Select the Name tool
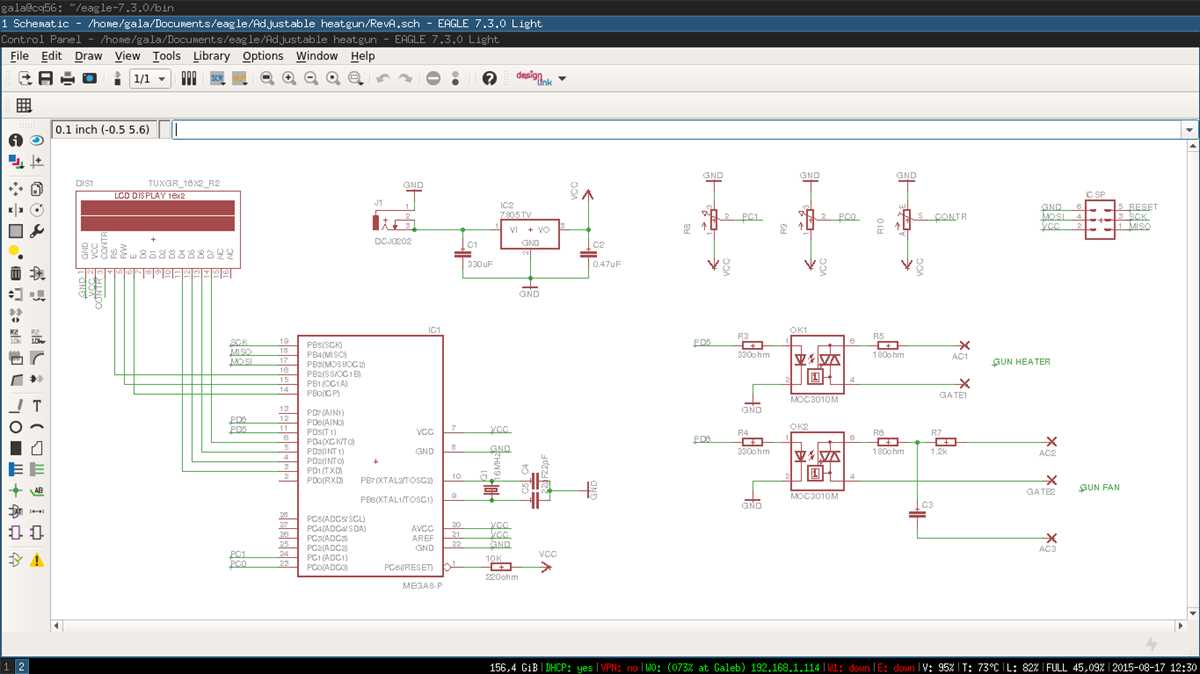Screen dimensions: 1200x674 point(16,335)
